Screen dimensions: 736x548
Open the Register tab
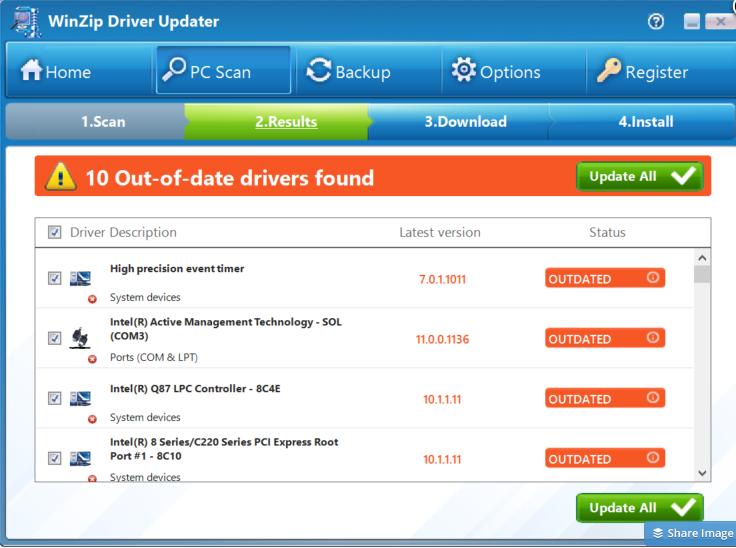pyautogui.click(x=659, y=71)
